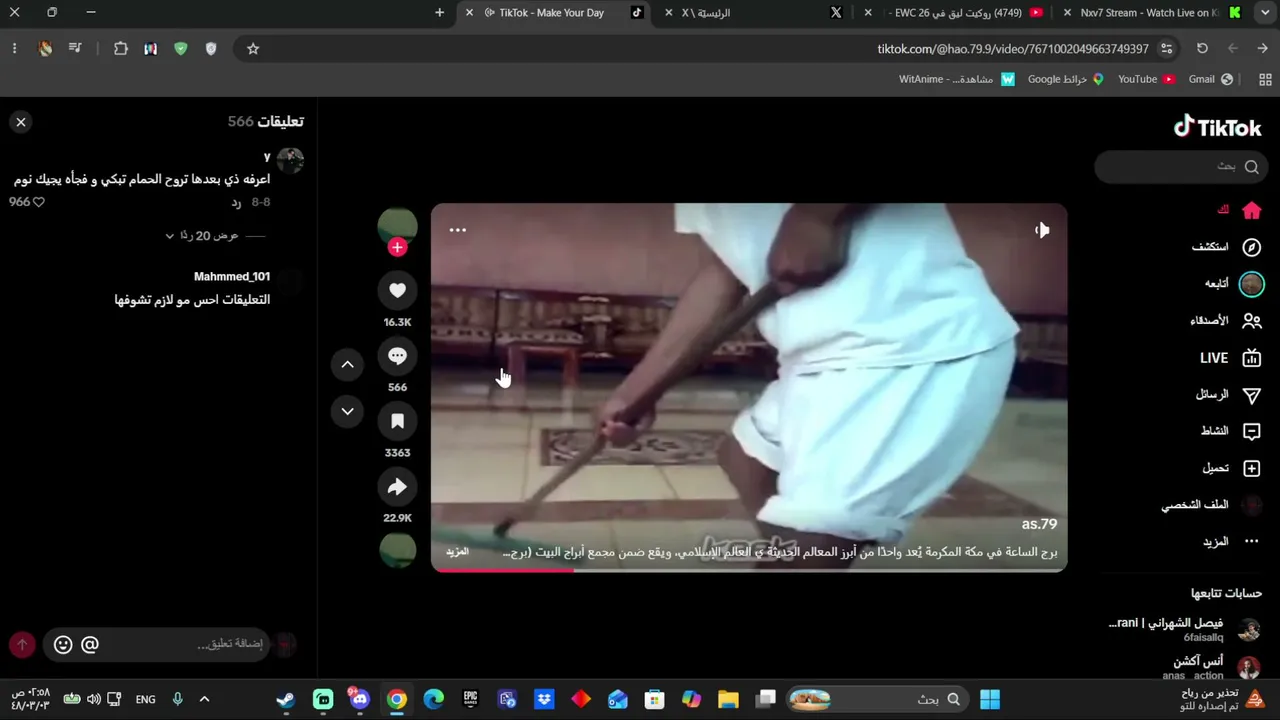Share the video using the arrow icon

(397, 487)
